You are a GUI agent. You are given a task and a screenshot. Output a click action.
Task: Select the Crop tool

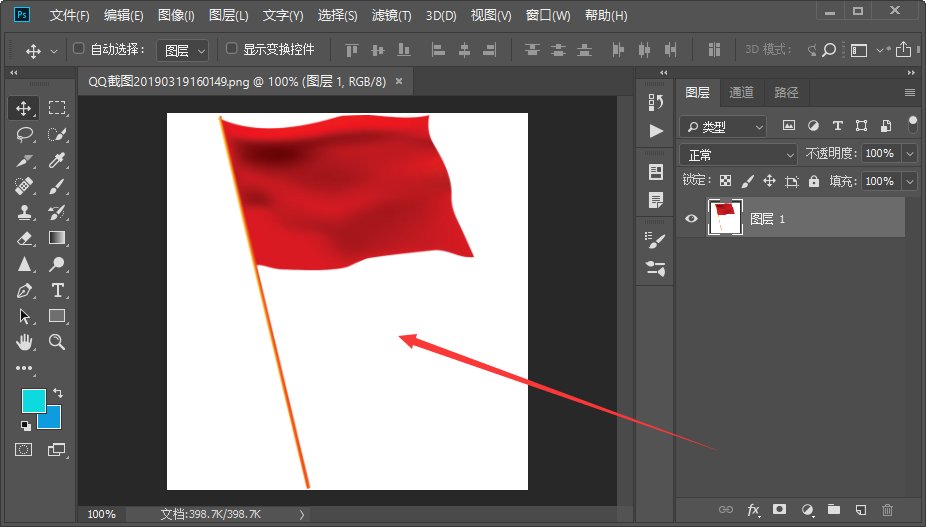tap(24, 161)
